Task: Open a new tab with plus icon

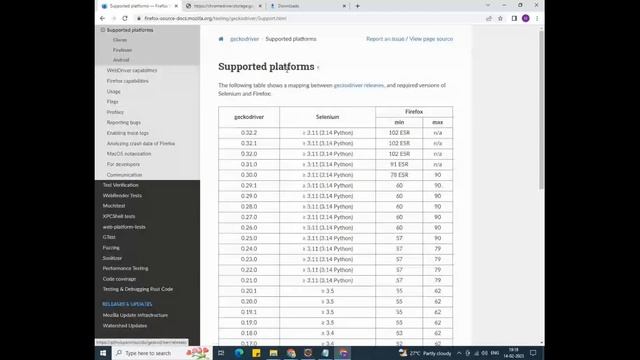Action: (x=358, y=6)
